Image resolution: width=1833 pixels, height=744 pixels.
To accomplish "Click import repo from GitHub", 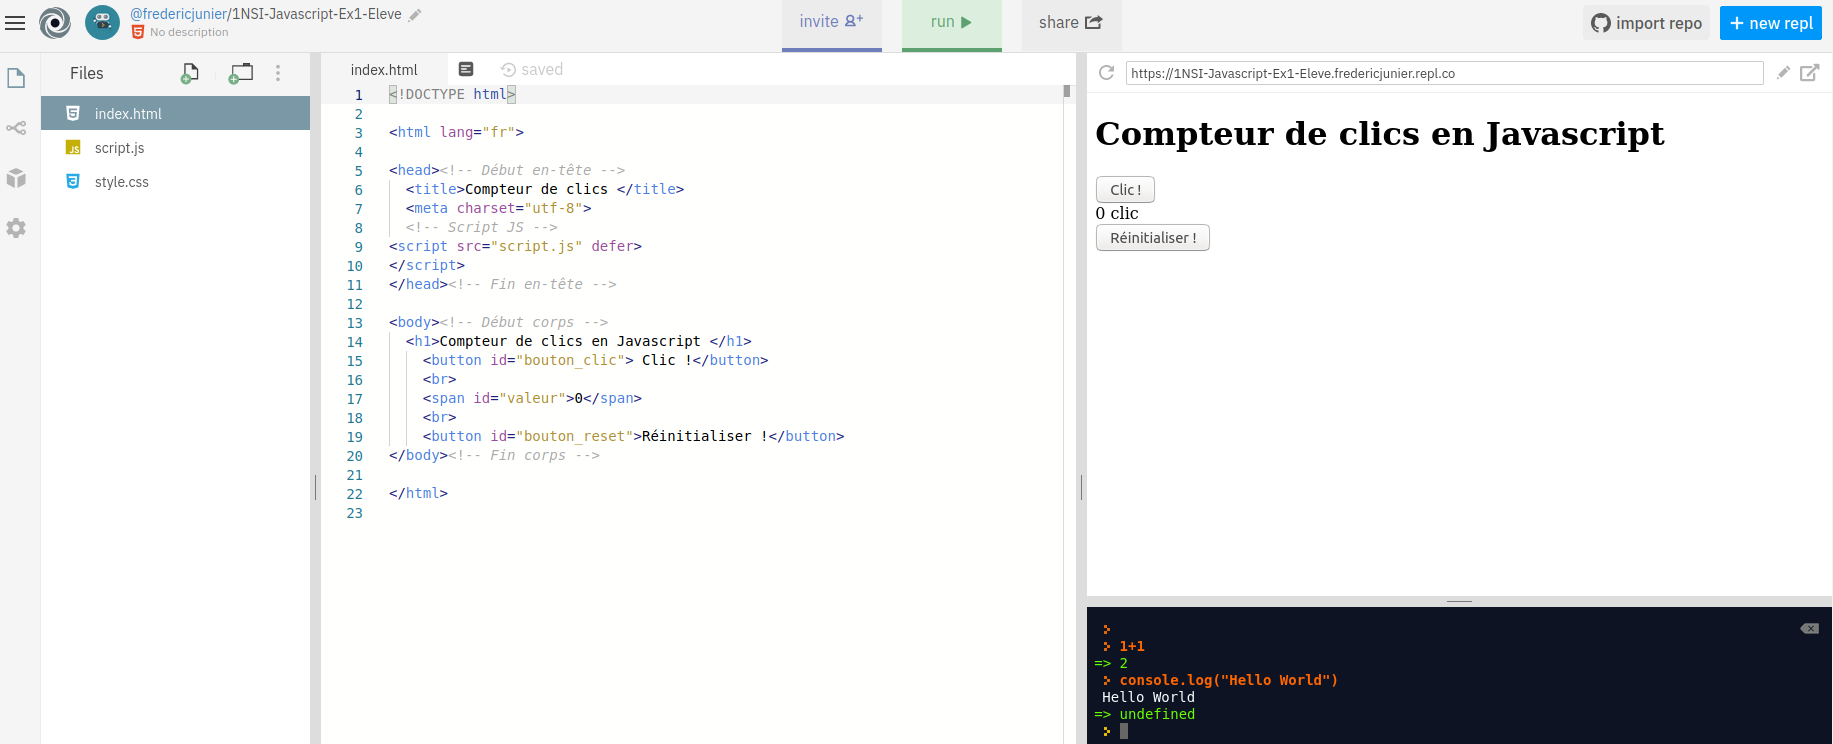I will [x=1648, y=23].
